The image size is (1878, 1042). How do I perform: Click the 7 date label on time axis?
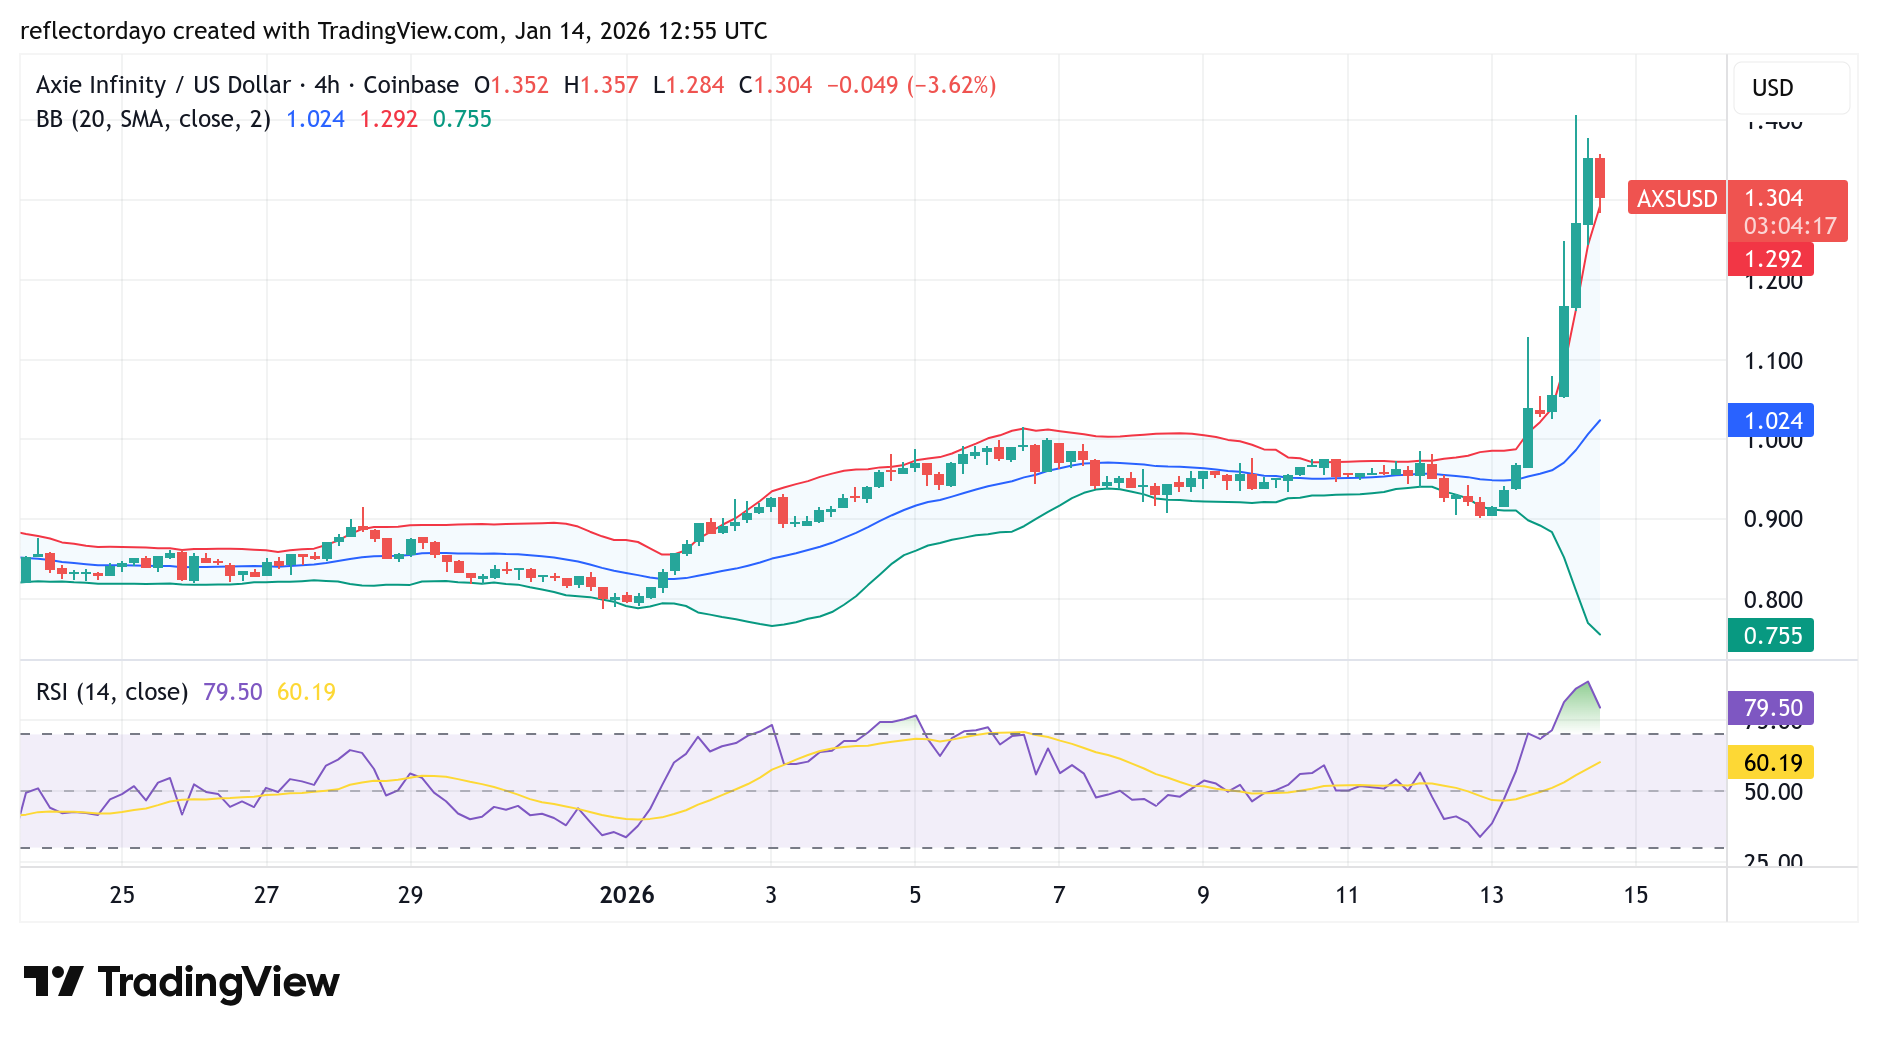click(1059, 895)
